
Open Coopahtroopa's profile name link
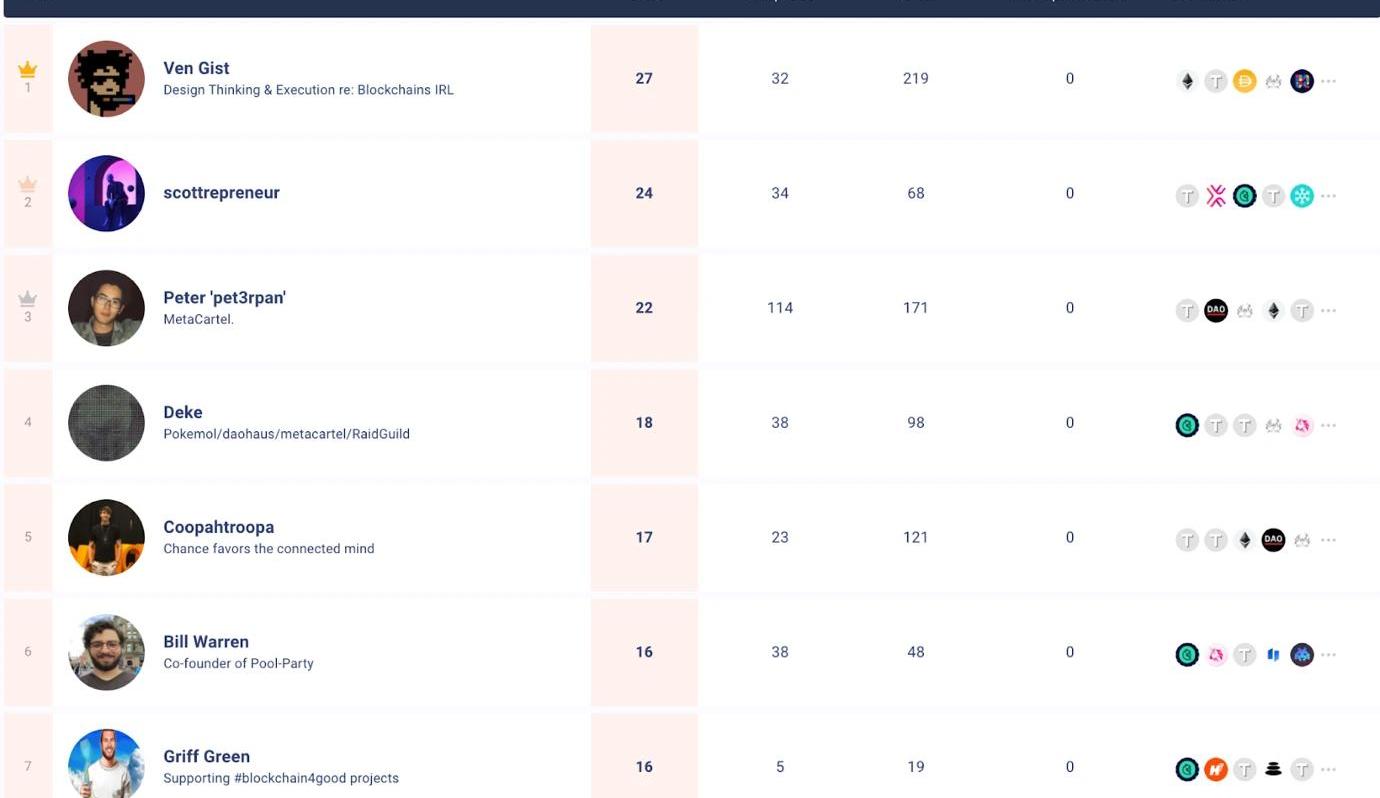pyautogui.click(x=218, y=527)
